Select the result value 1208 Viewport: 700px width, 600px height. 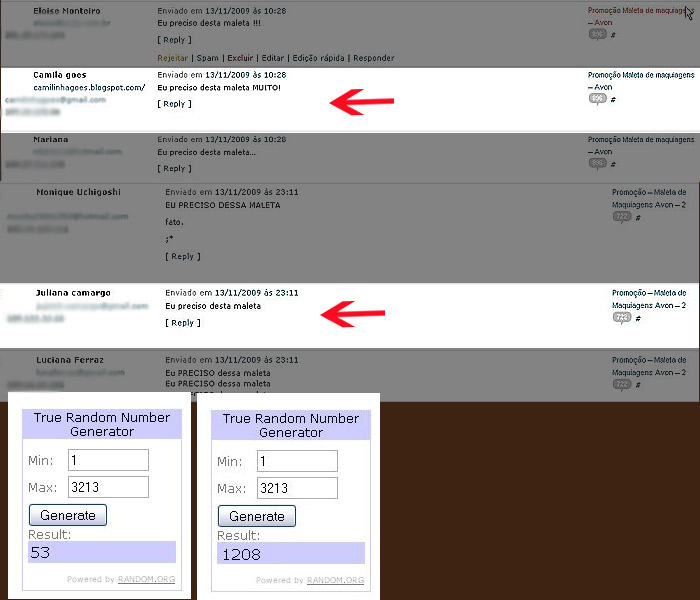[241, 554]
